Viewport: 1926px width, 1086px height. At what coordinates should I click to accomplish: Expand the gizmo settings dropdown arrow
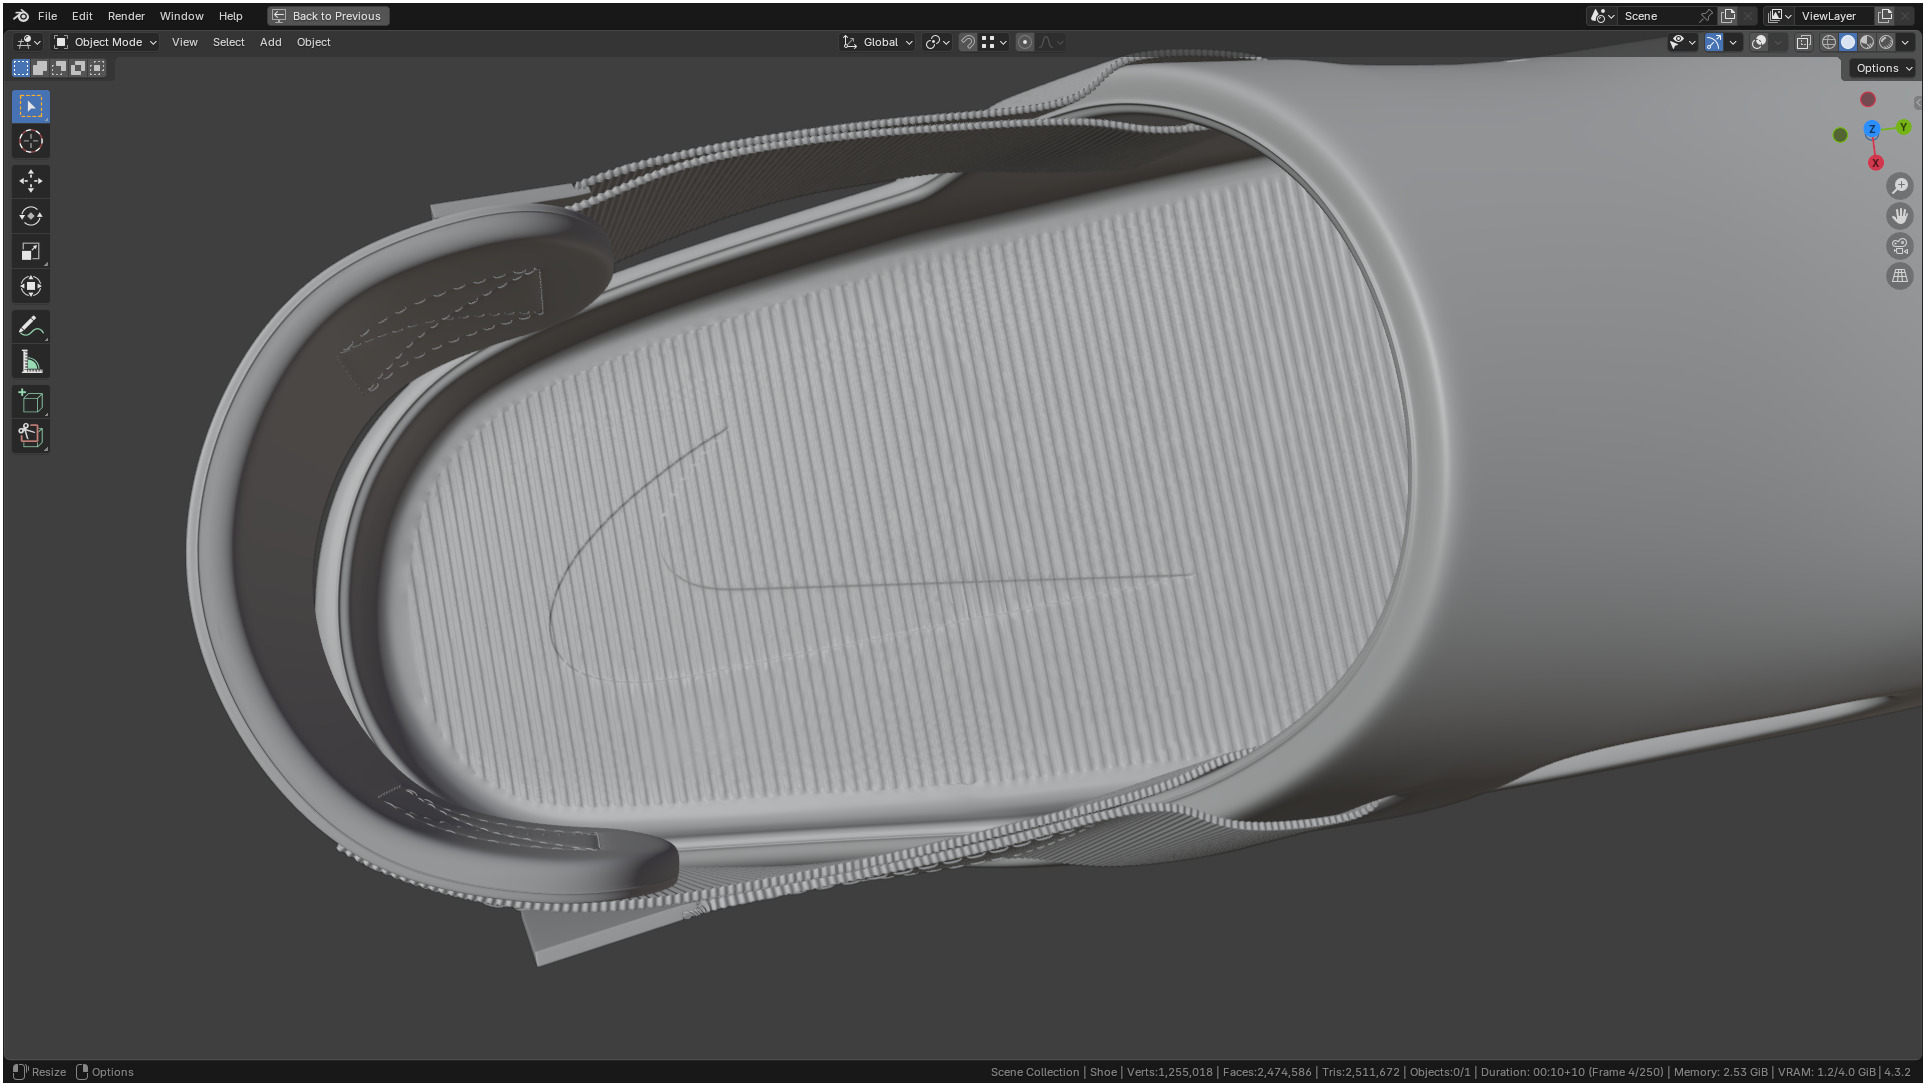coord(1734,42)
